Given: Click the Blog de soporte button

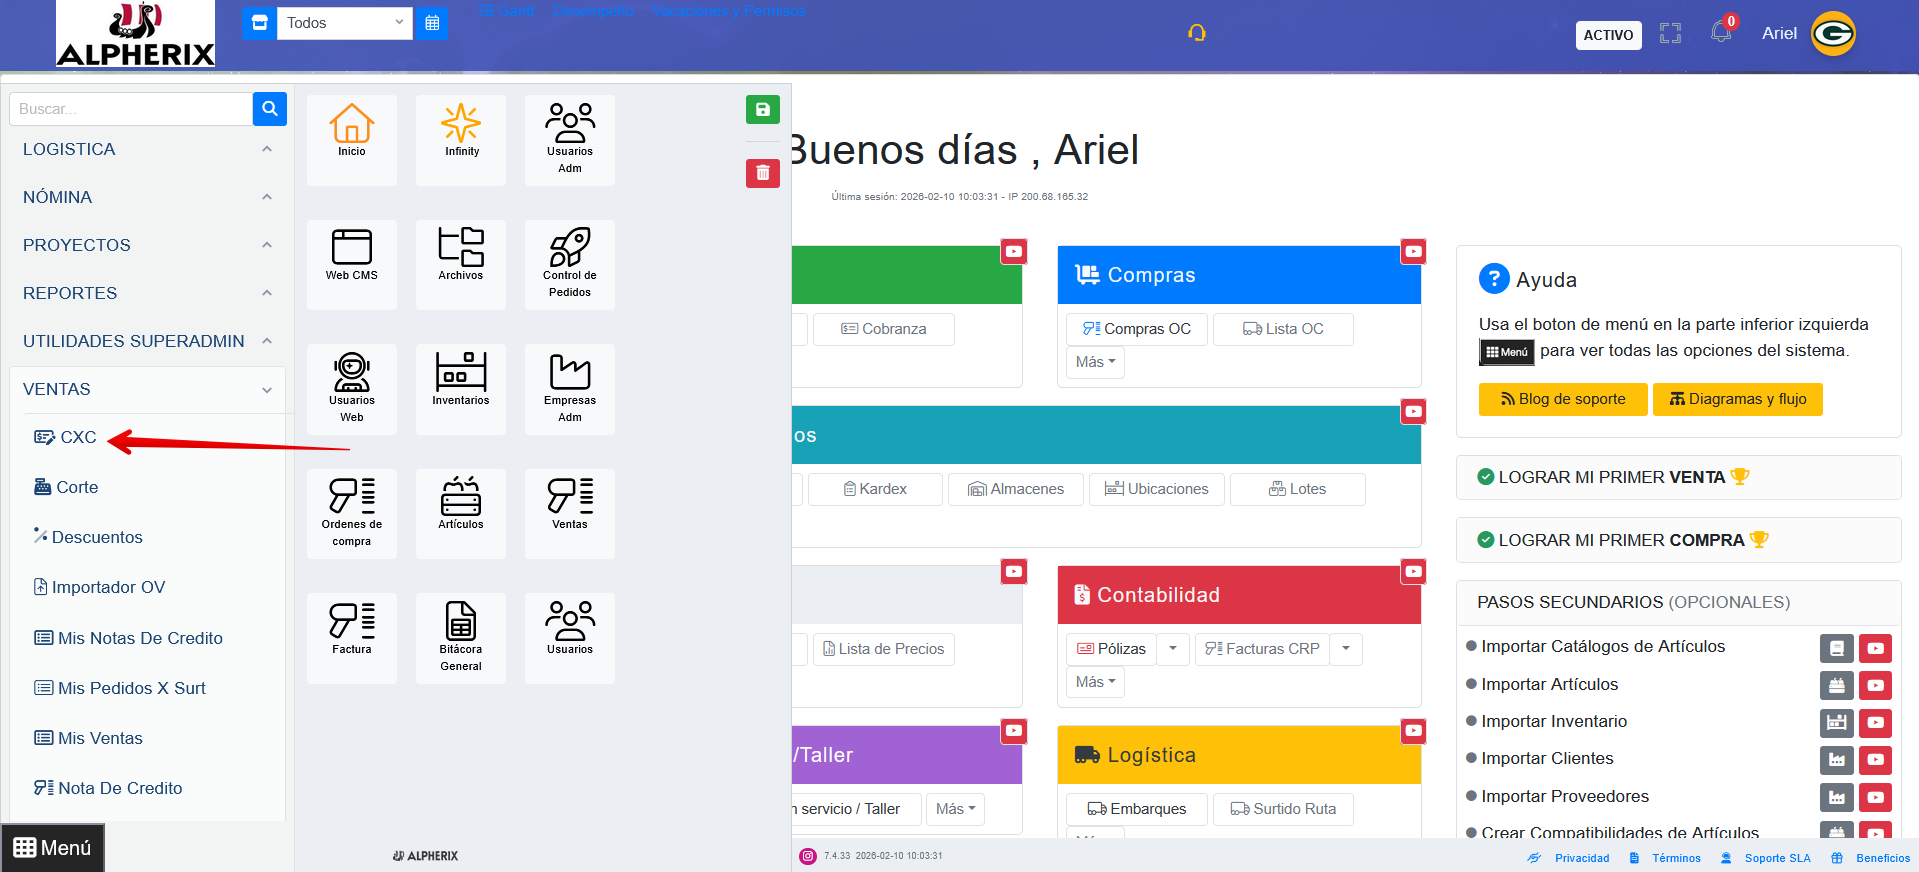Looking at the screenshot, I should tap(1562, 399).
